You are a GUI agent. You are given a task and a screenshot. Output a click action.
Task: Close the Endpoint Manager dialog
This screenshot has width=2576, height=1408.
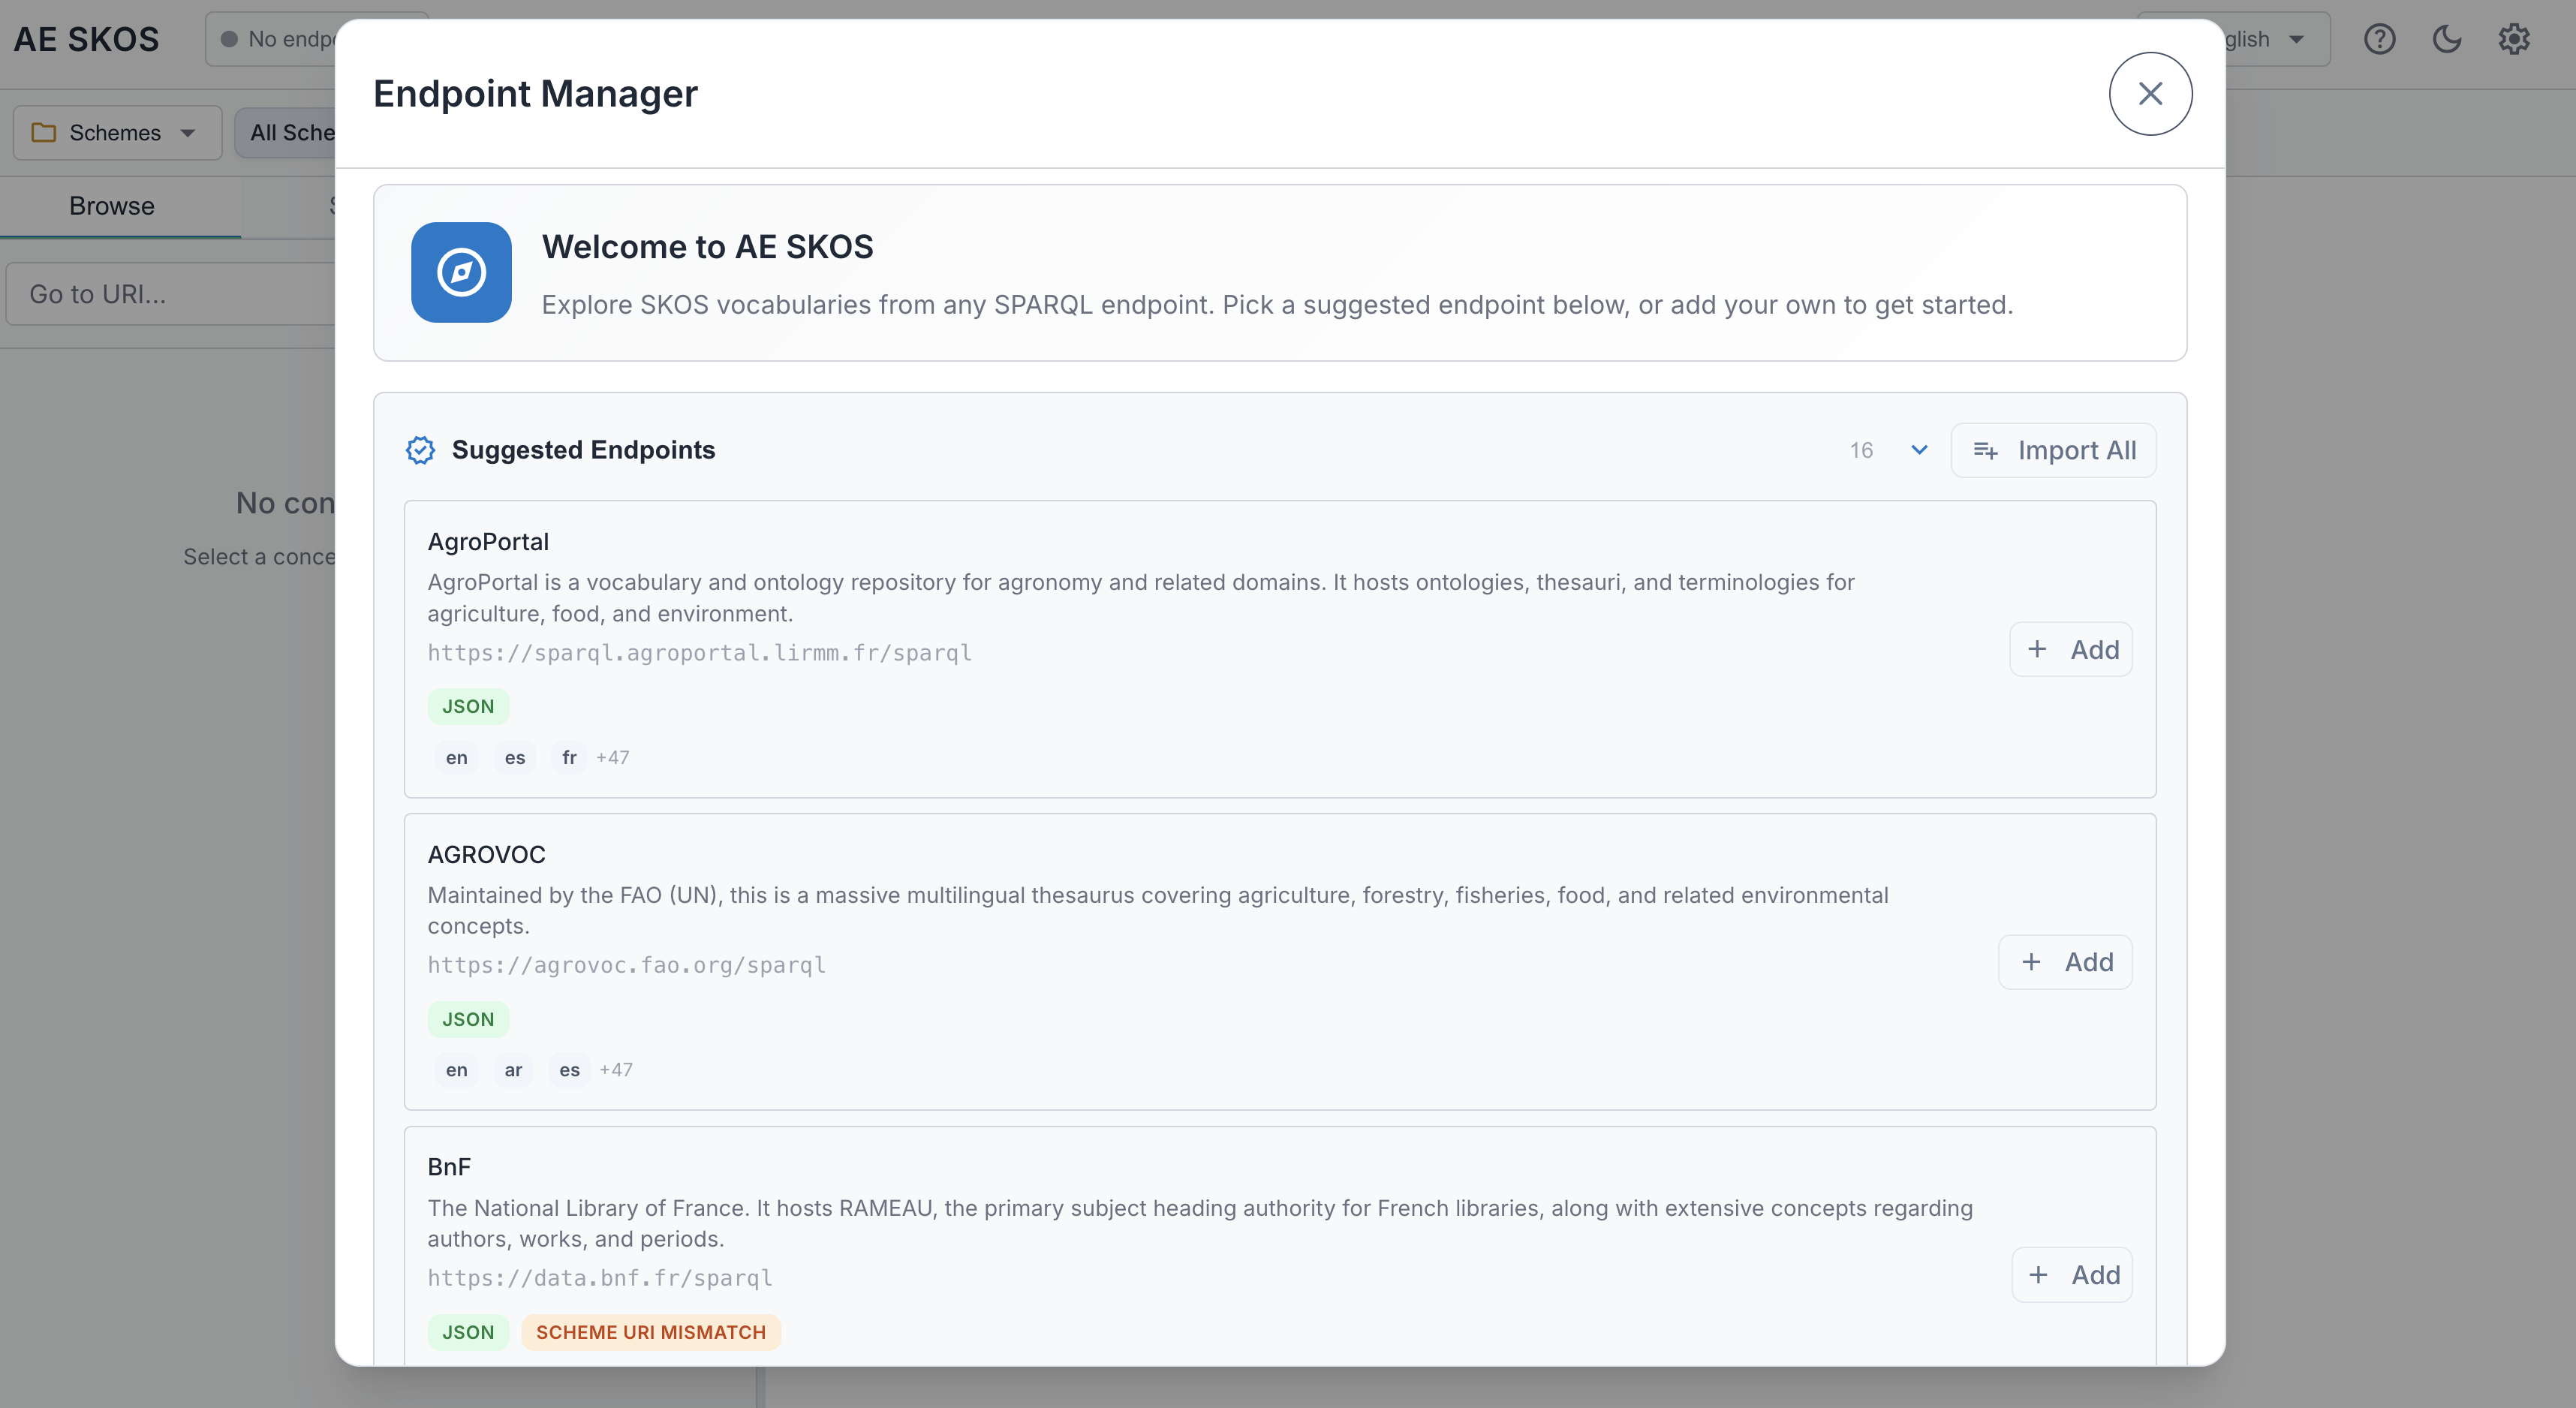[2150, 94]
